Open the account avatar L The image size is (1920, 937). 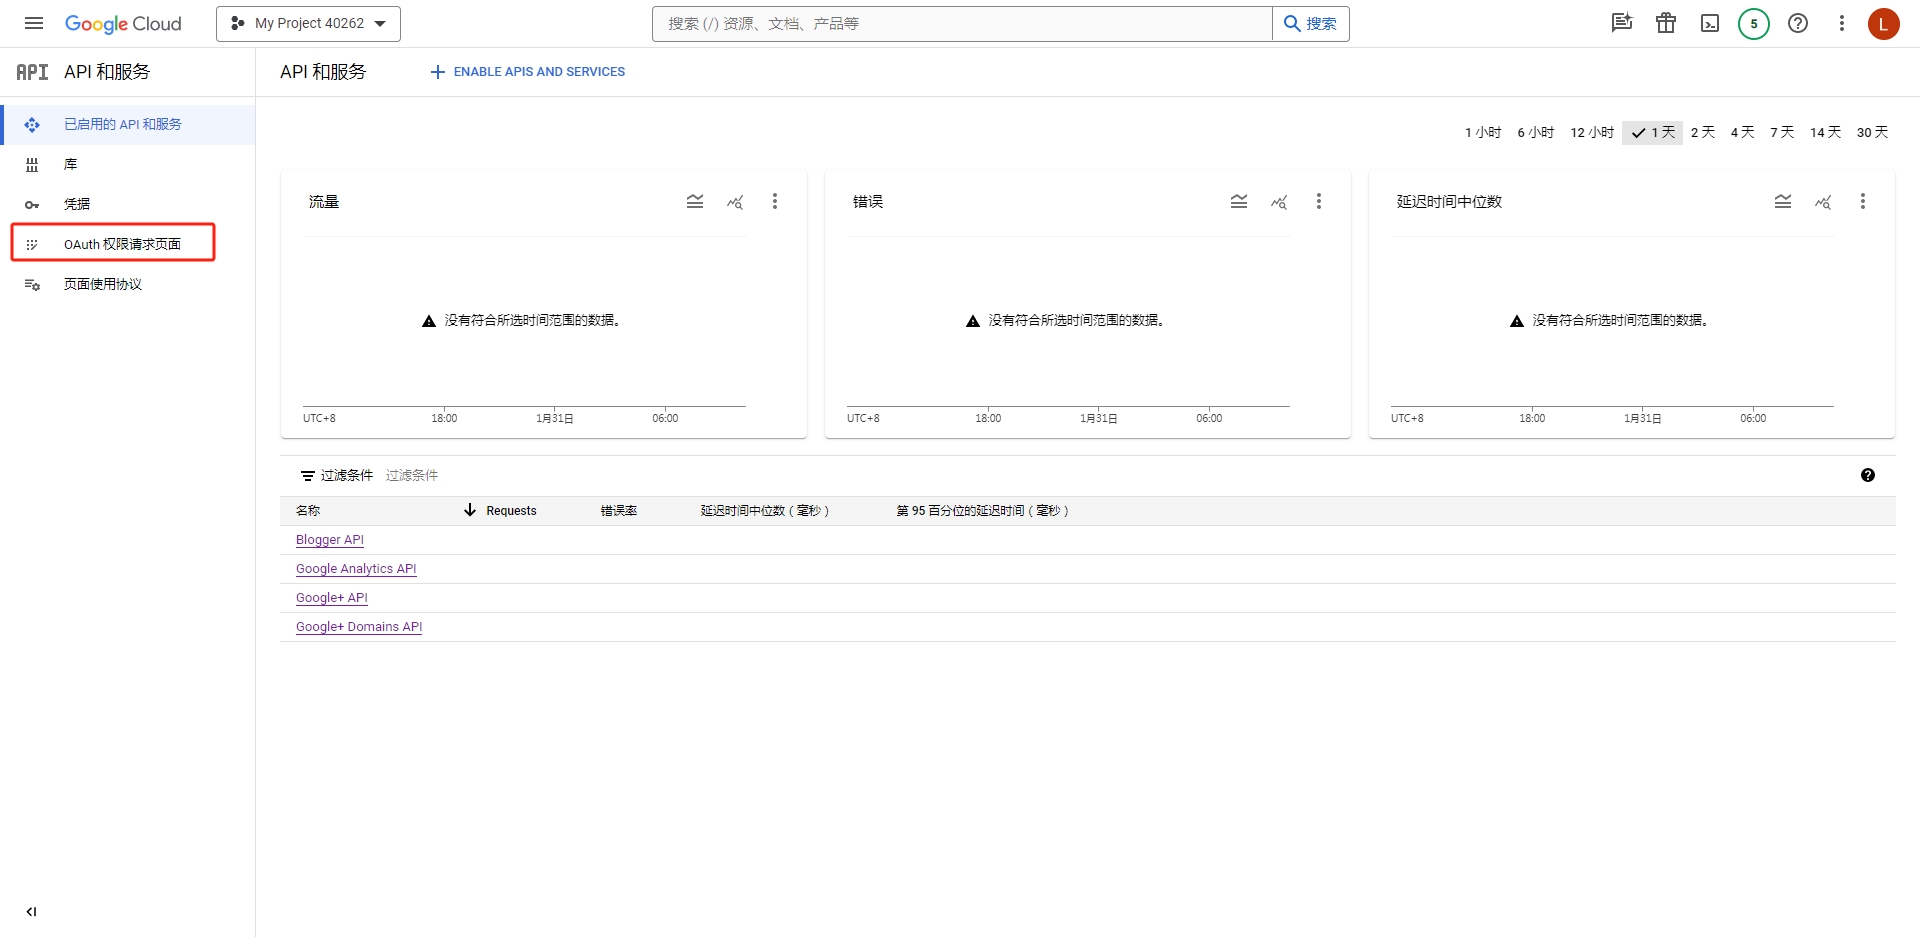[x=1883, y=23]
